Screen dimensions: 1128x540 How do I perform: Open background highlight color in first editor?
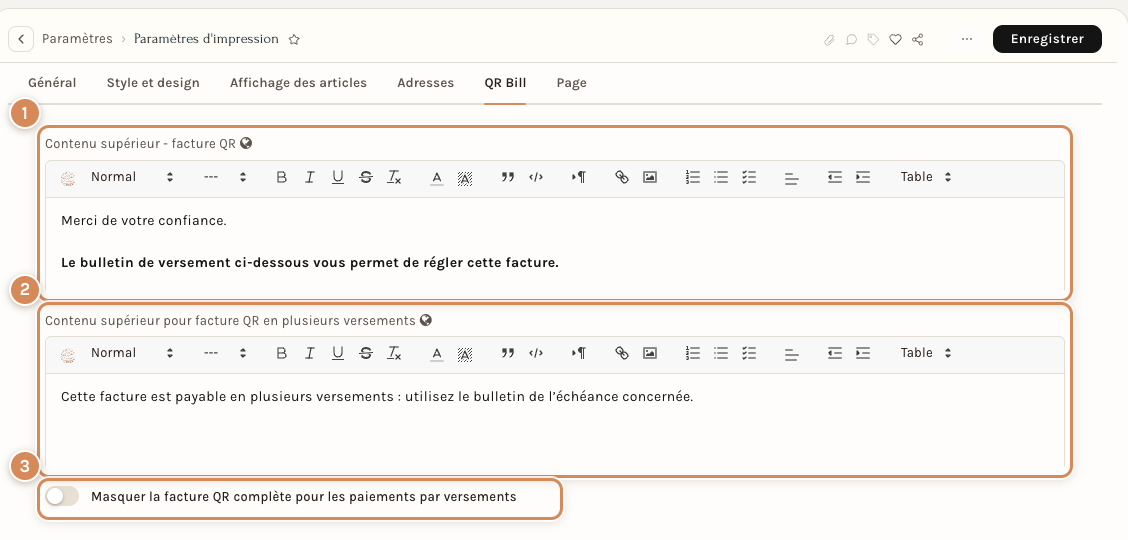(x=465, y=178)
